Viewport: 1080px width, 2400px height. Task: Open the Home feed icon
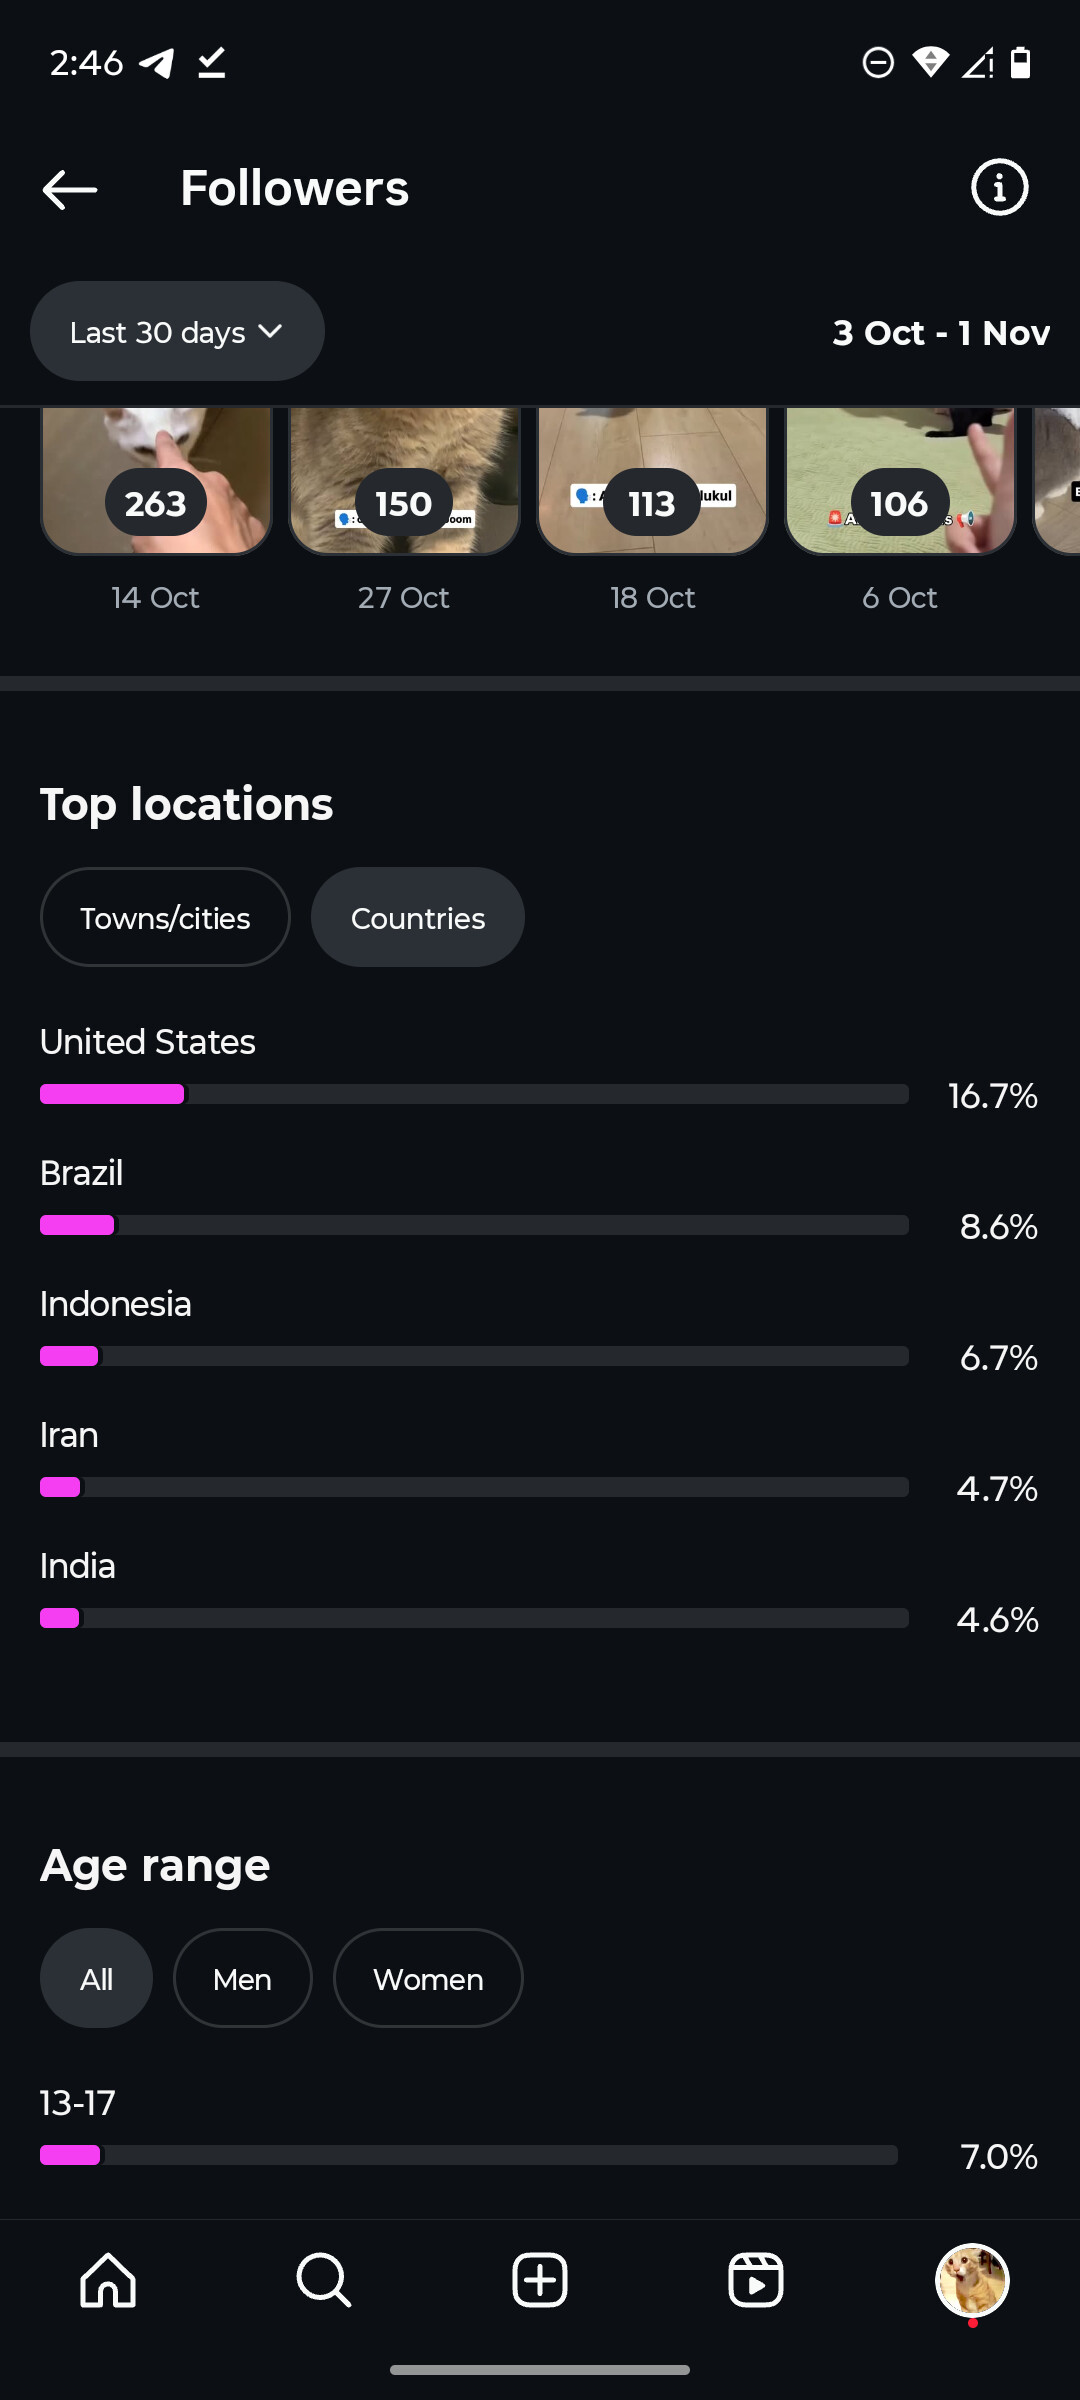(108, 2280)
